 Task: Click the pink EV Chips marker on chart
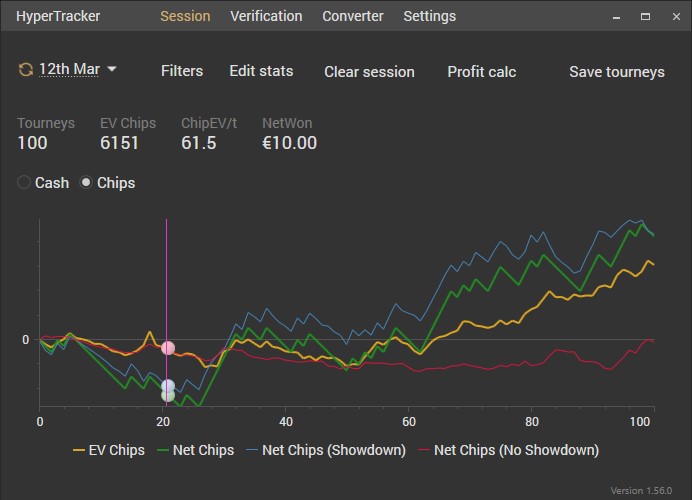point(168,348)
